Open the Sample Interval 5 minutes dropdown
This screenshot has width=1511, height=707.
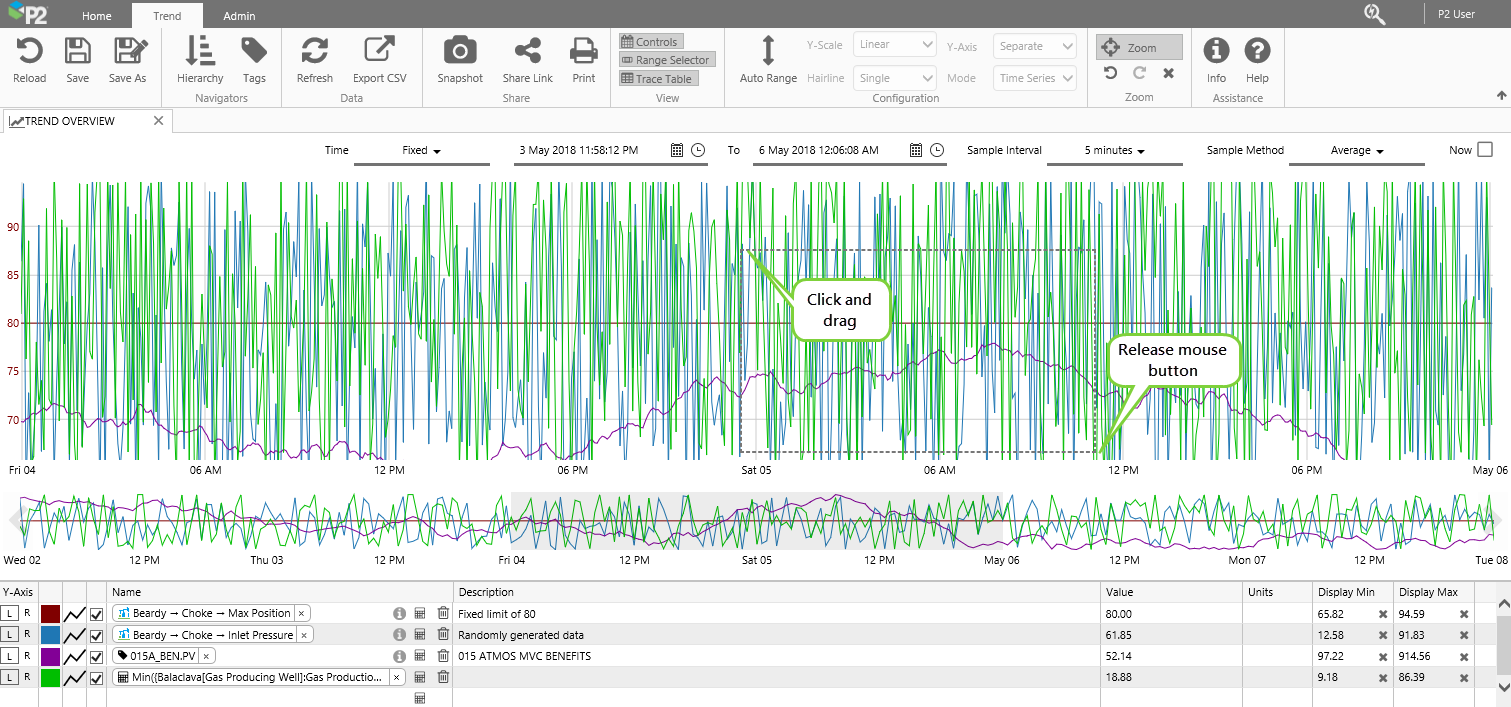tap(1114, 150)
